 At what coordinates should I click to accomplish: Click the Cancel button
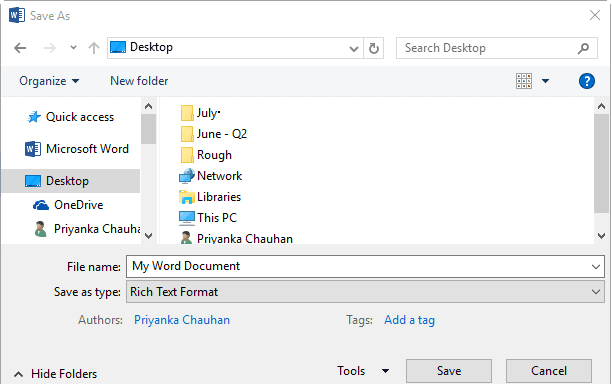[x=549, y=371]
